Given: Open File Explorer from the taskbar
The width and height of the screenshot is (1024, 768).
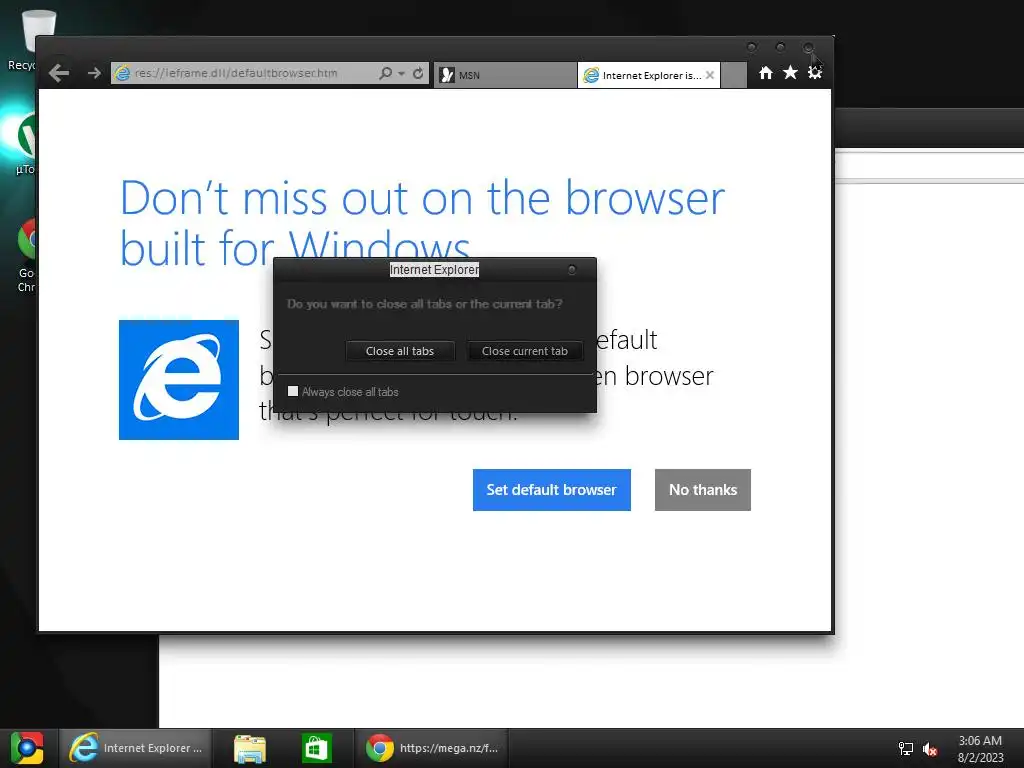Looking at the screenshot, I should pyautogui.click(x=250, y=748).
